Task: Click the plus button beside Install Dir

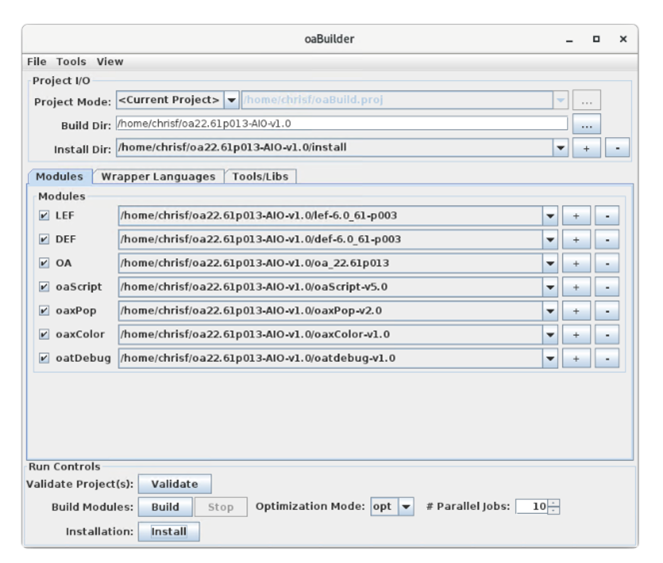Action: 586,148
